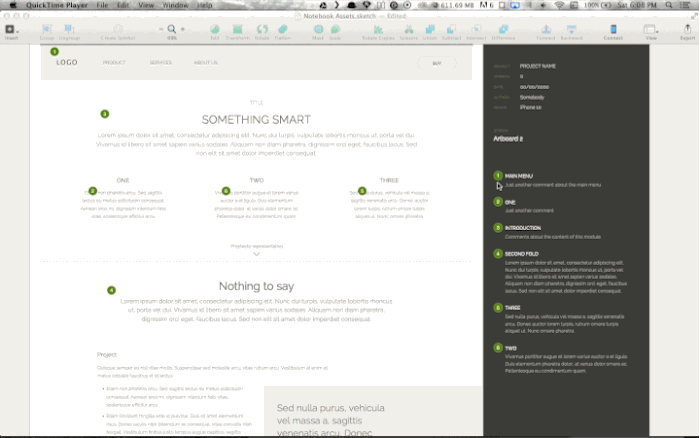Click the PRODUCT nav item on artboard
700x438 pixels.
[114, 63]
